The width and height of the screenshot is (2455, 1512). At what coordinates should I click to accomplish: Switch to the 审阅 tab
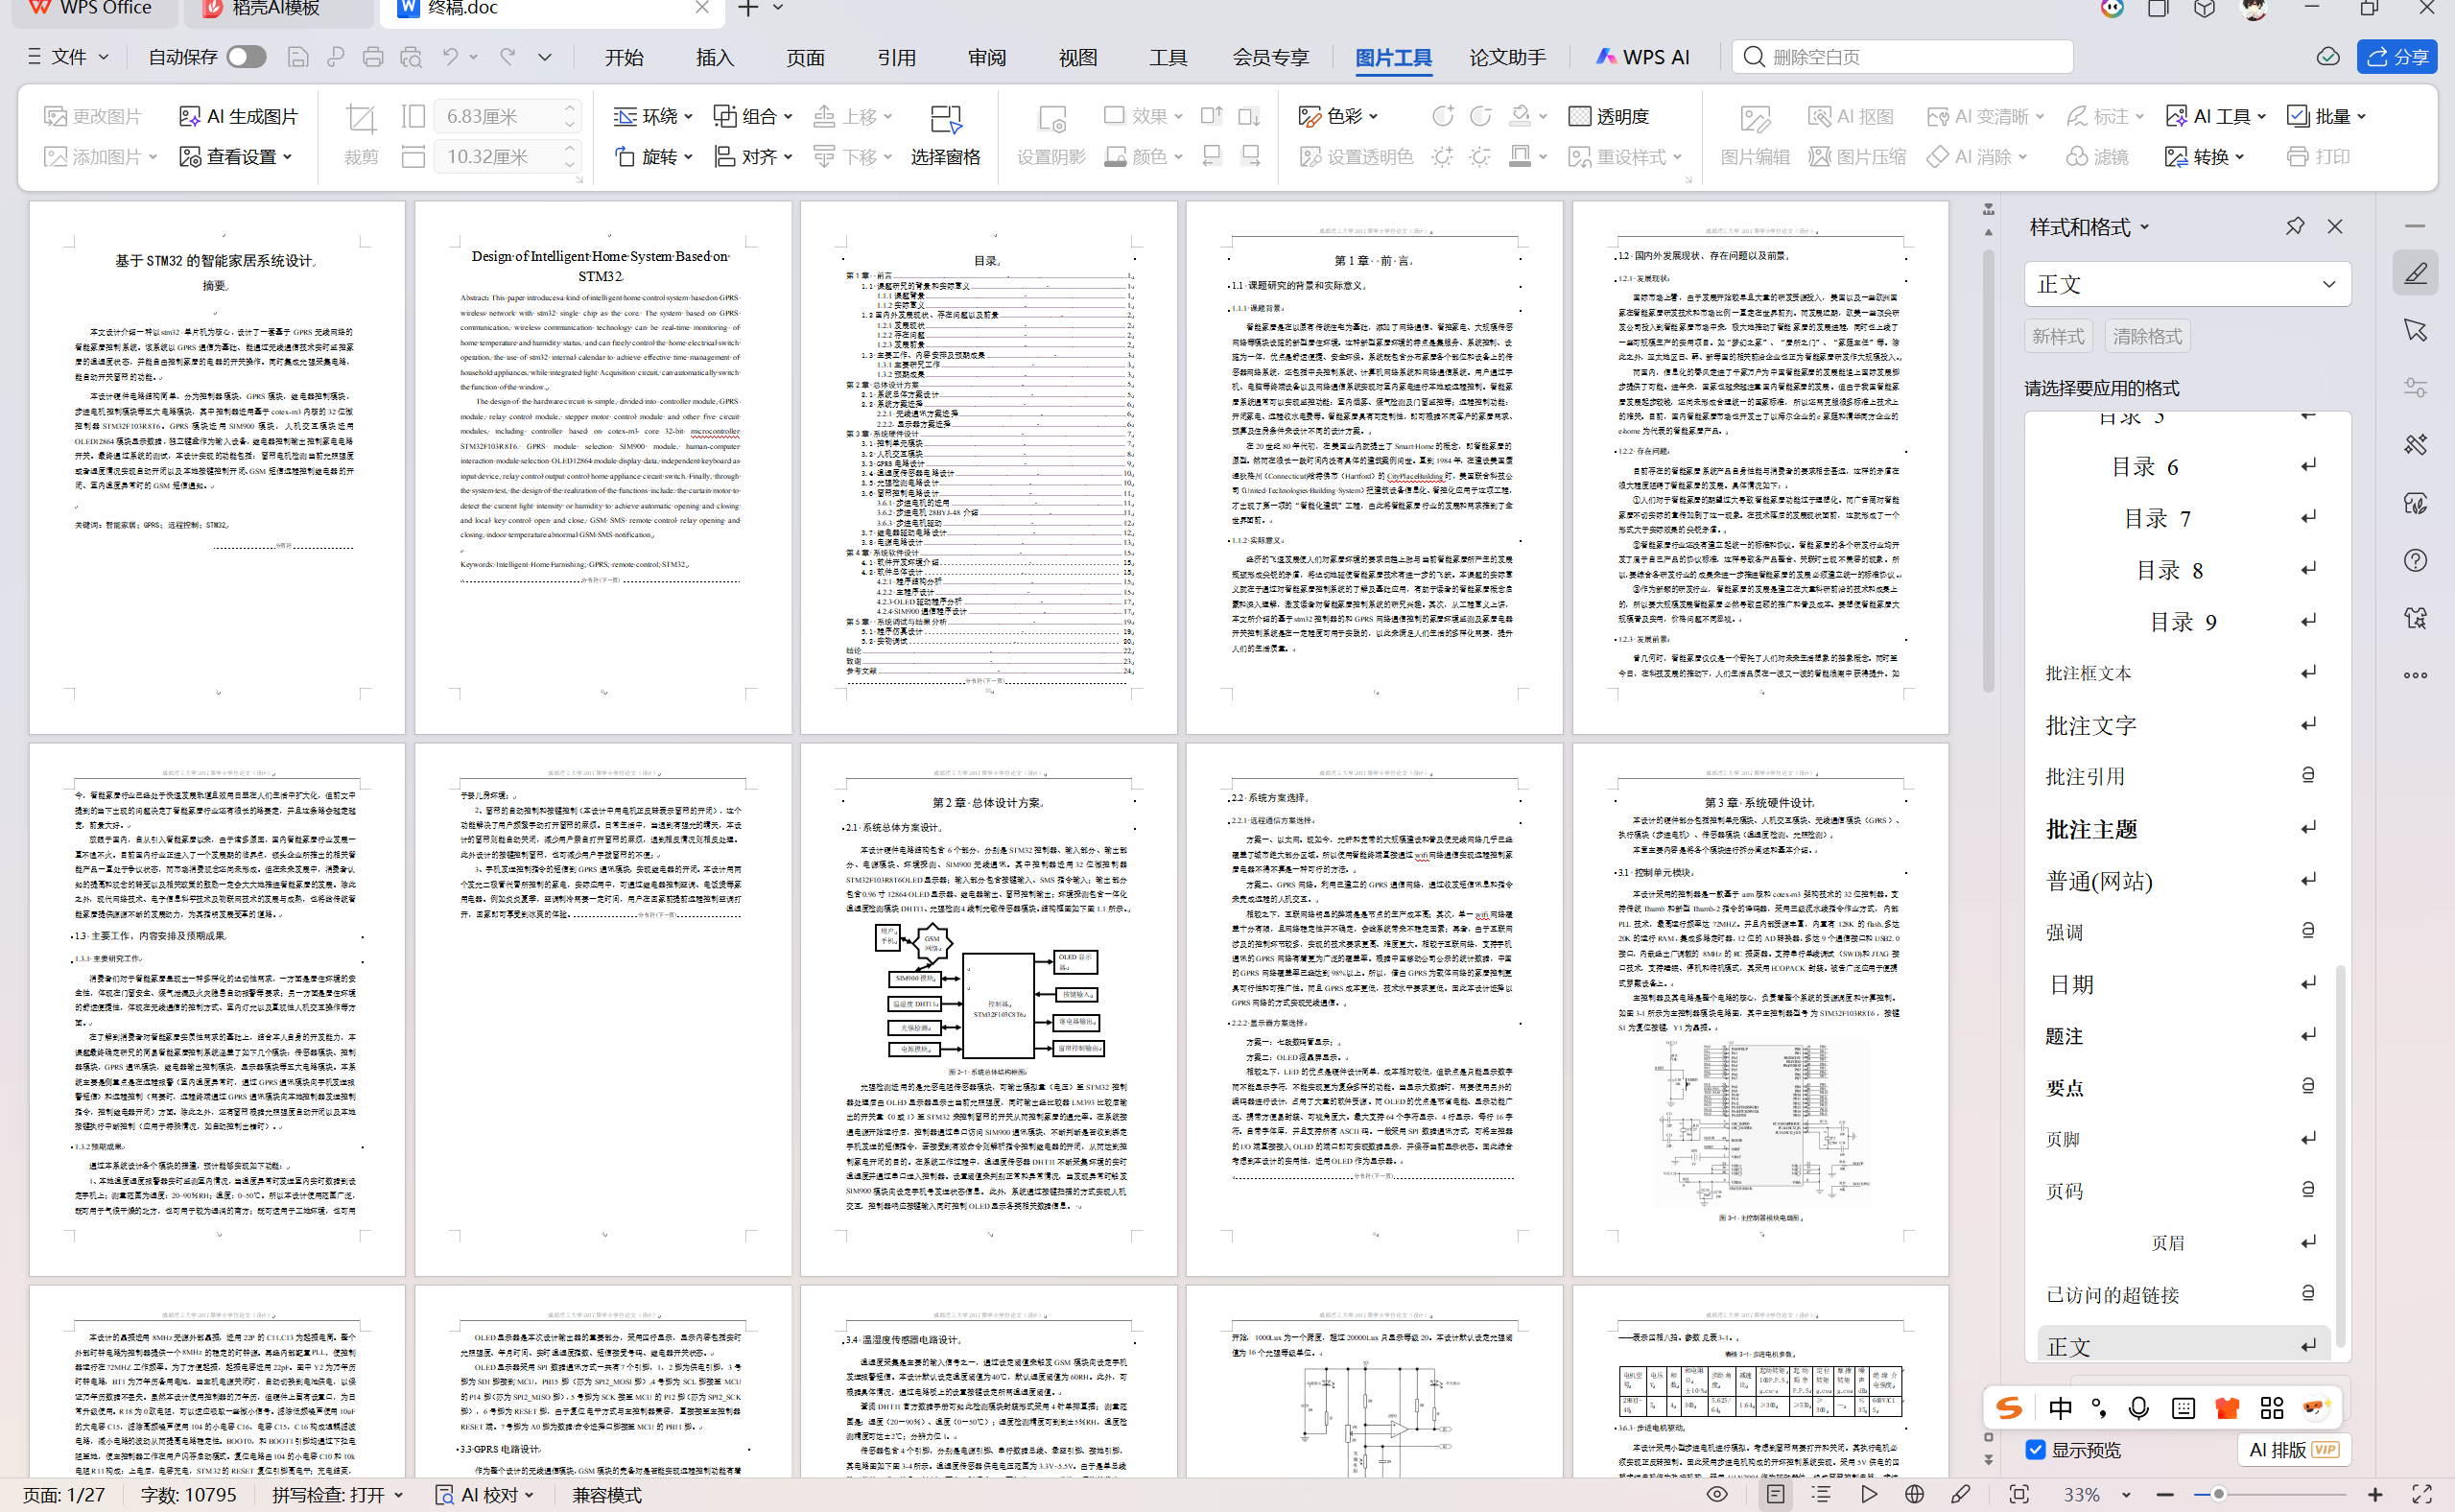(986, 57)
